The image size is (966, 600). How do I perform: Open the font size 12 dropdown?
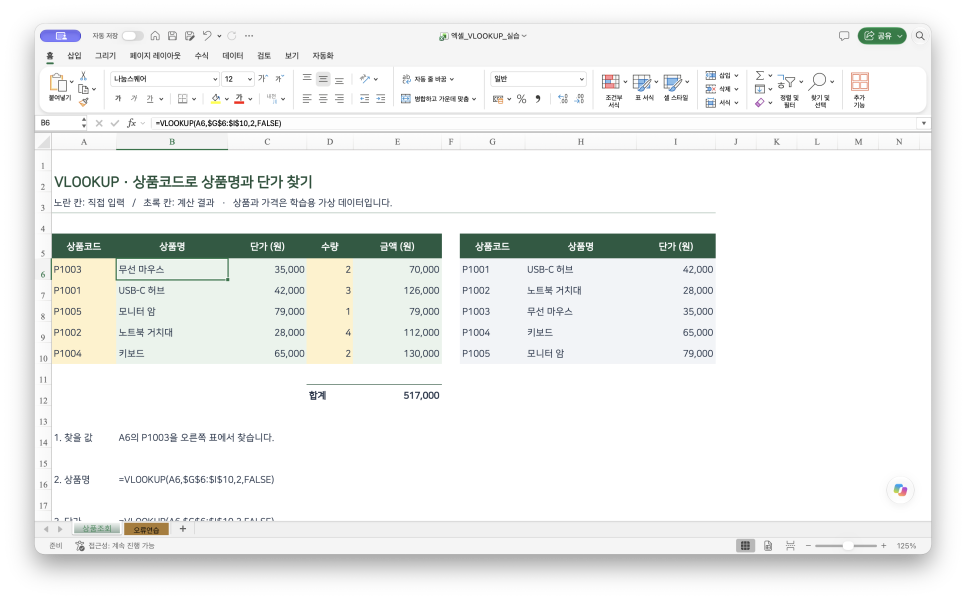[x=250, y=79]
